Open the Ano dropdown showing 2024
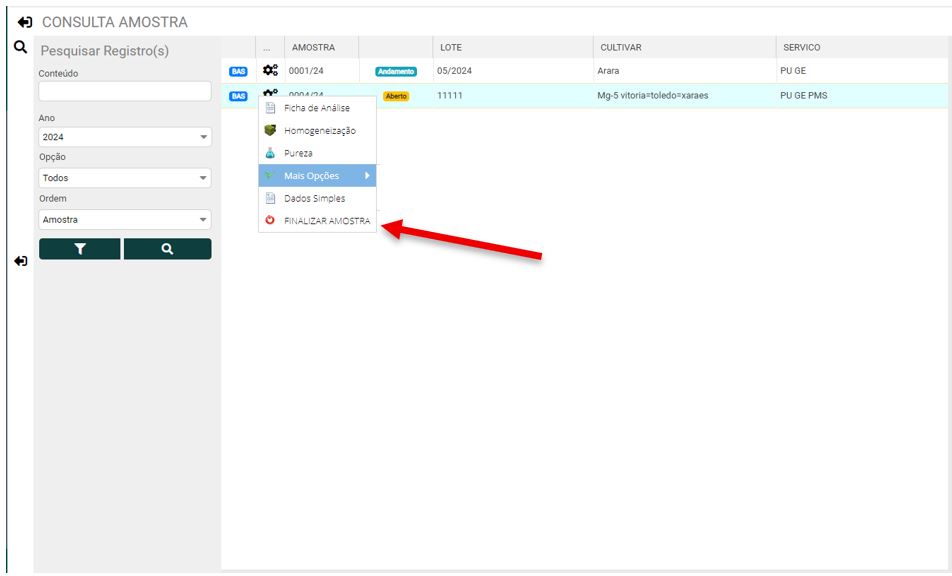Viewport: 952px width, 576px height. pyautogui.click(x=125, y=137)
